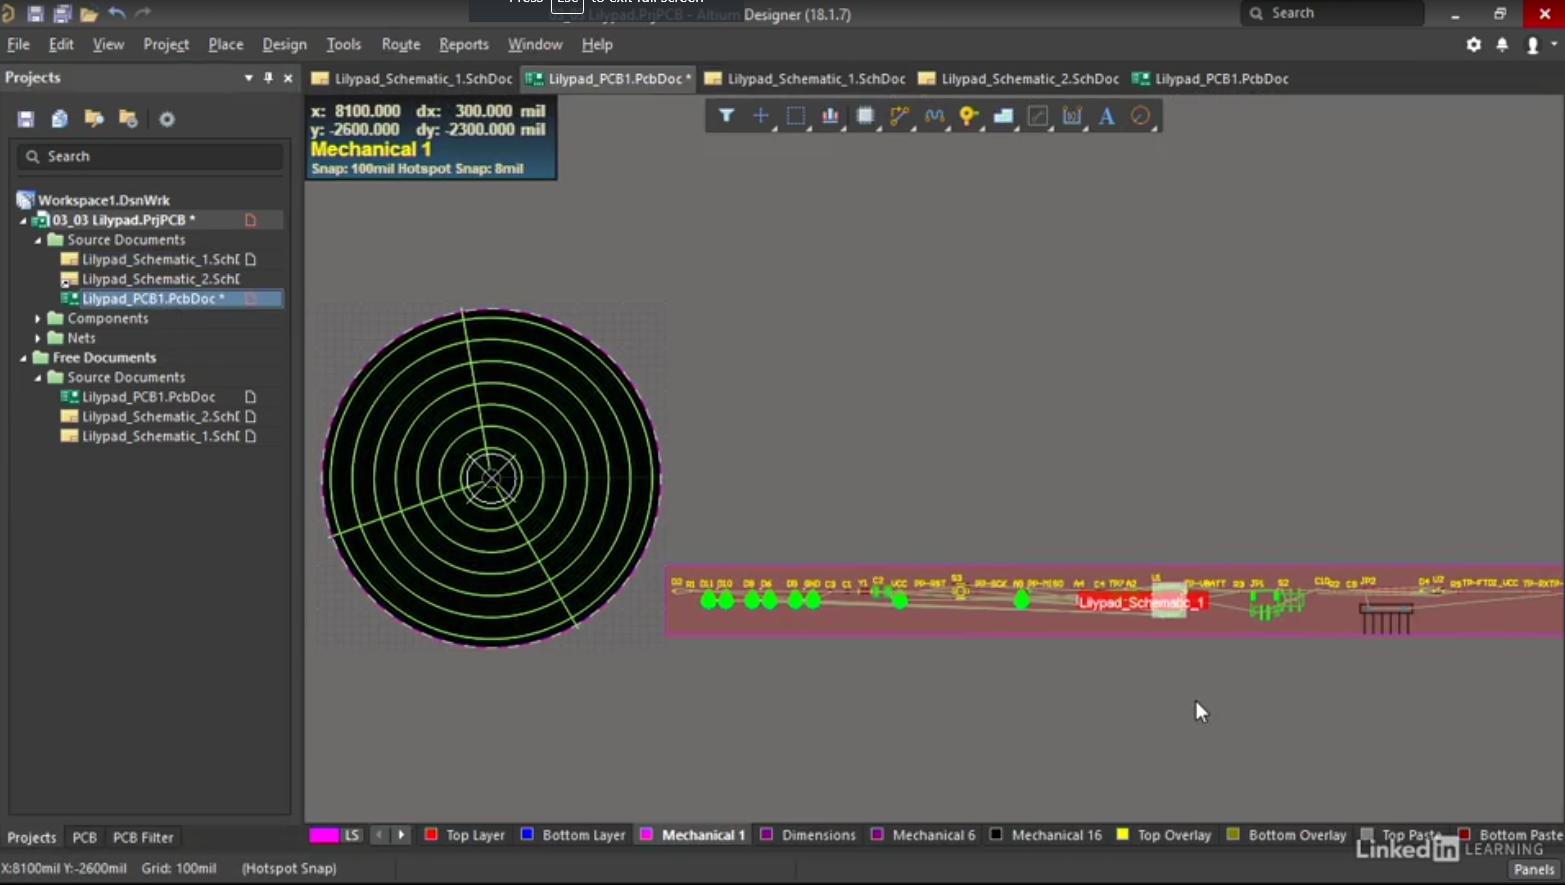Open the Selection Filter tool

point(727,116)
